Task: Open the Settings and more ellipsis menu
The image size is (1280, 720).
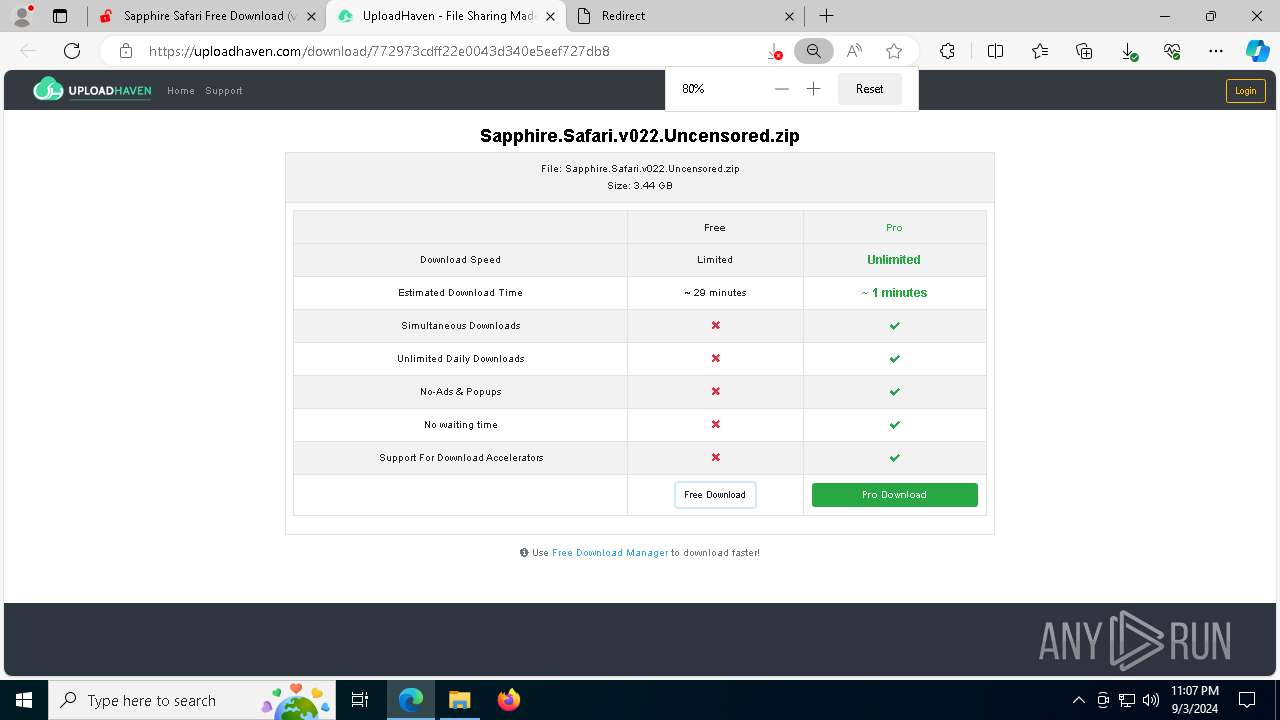Action: [x=1216, y=51]
